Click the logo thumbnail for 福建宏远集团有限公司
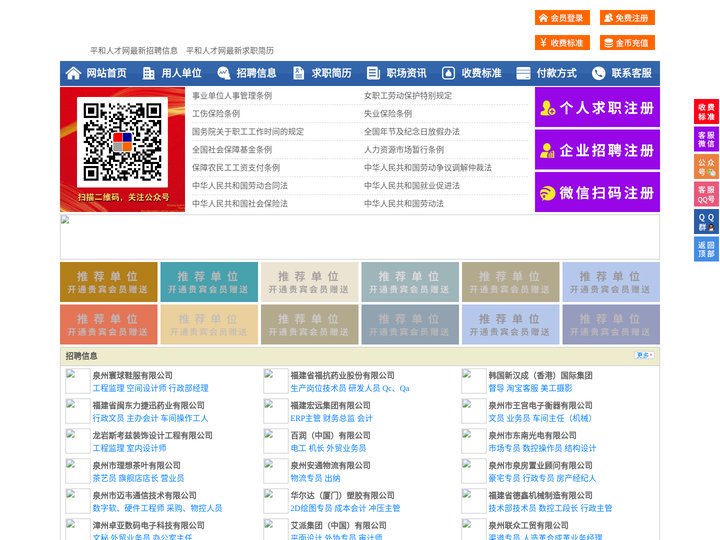 [x=276, y=411]
